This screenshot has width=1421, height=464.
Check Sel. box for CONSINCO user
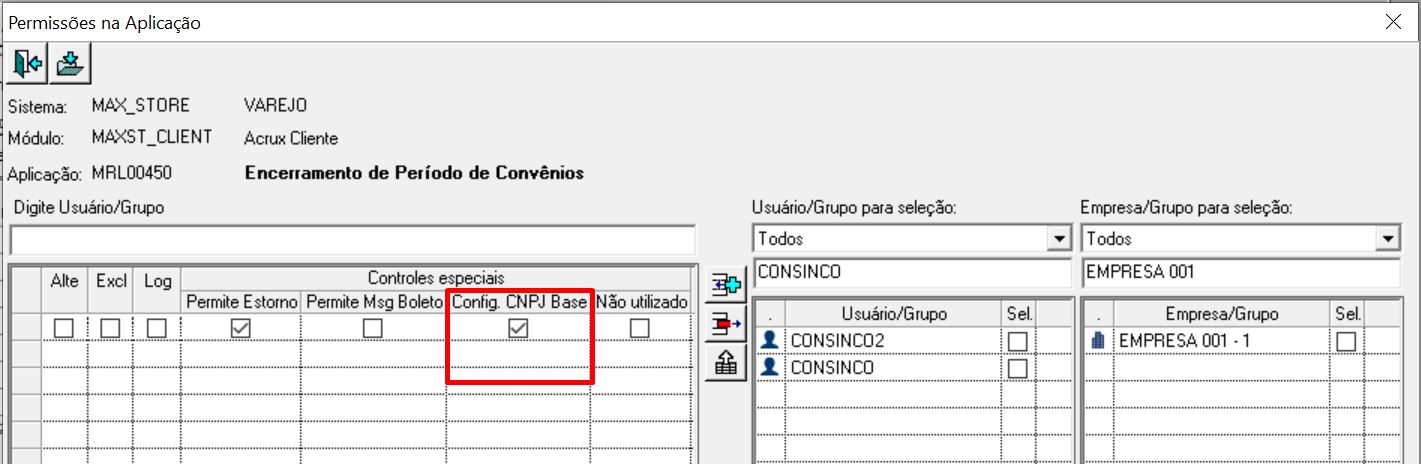1018,369
